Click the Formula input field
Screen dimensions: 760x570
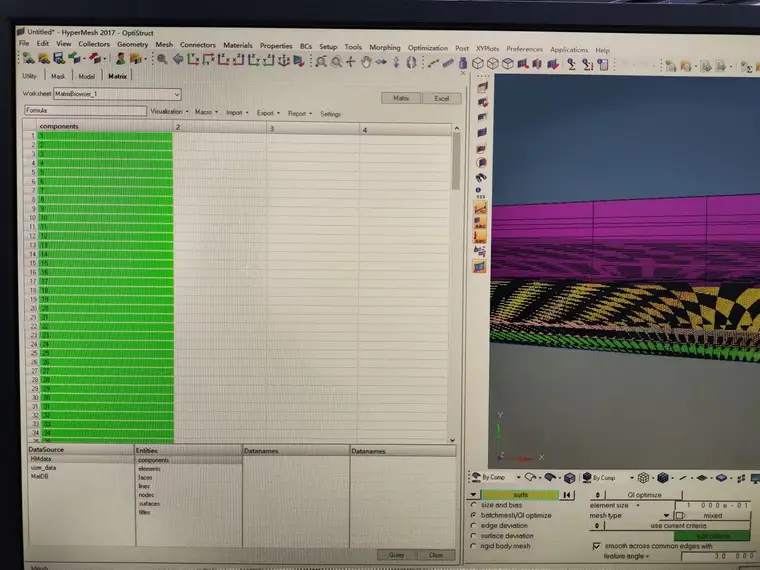(85, 111)
